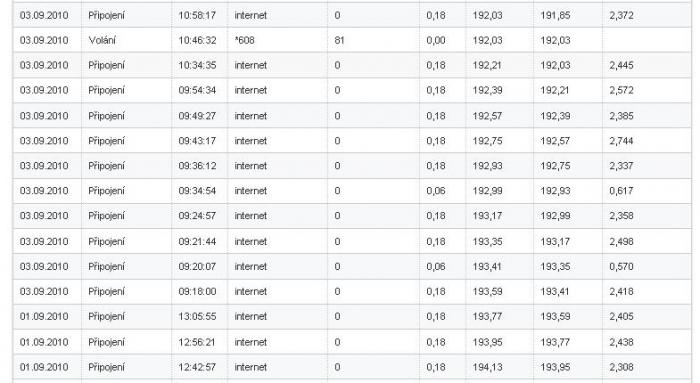The image size is (700, 383).
Task: Click the data value 2,372 in top row
Action: pos(621,15)
